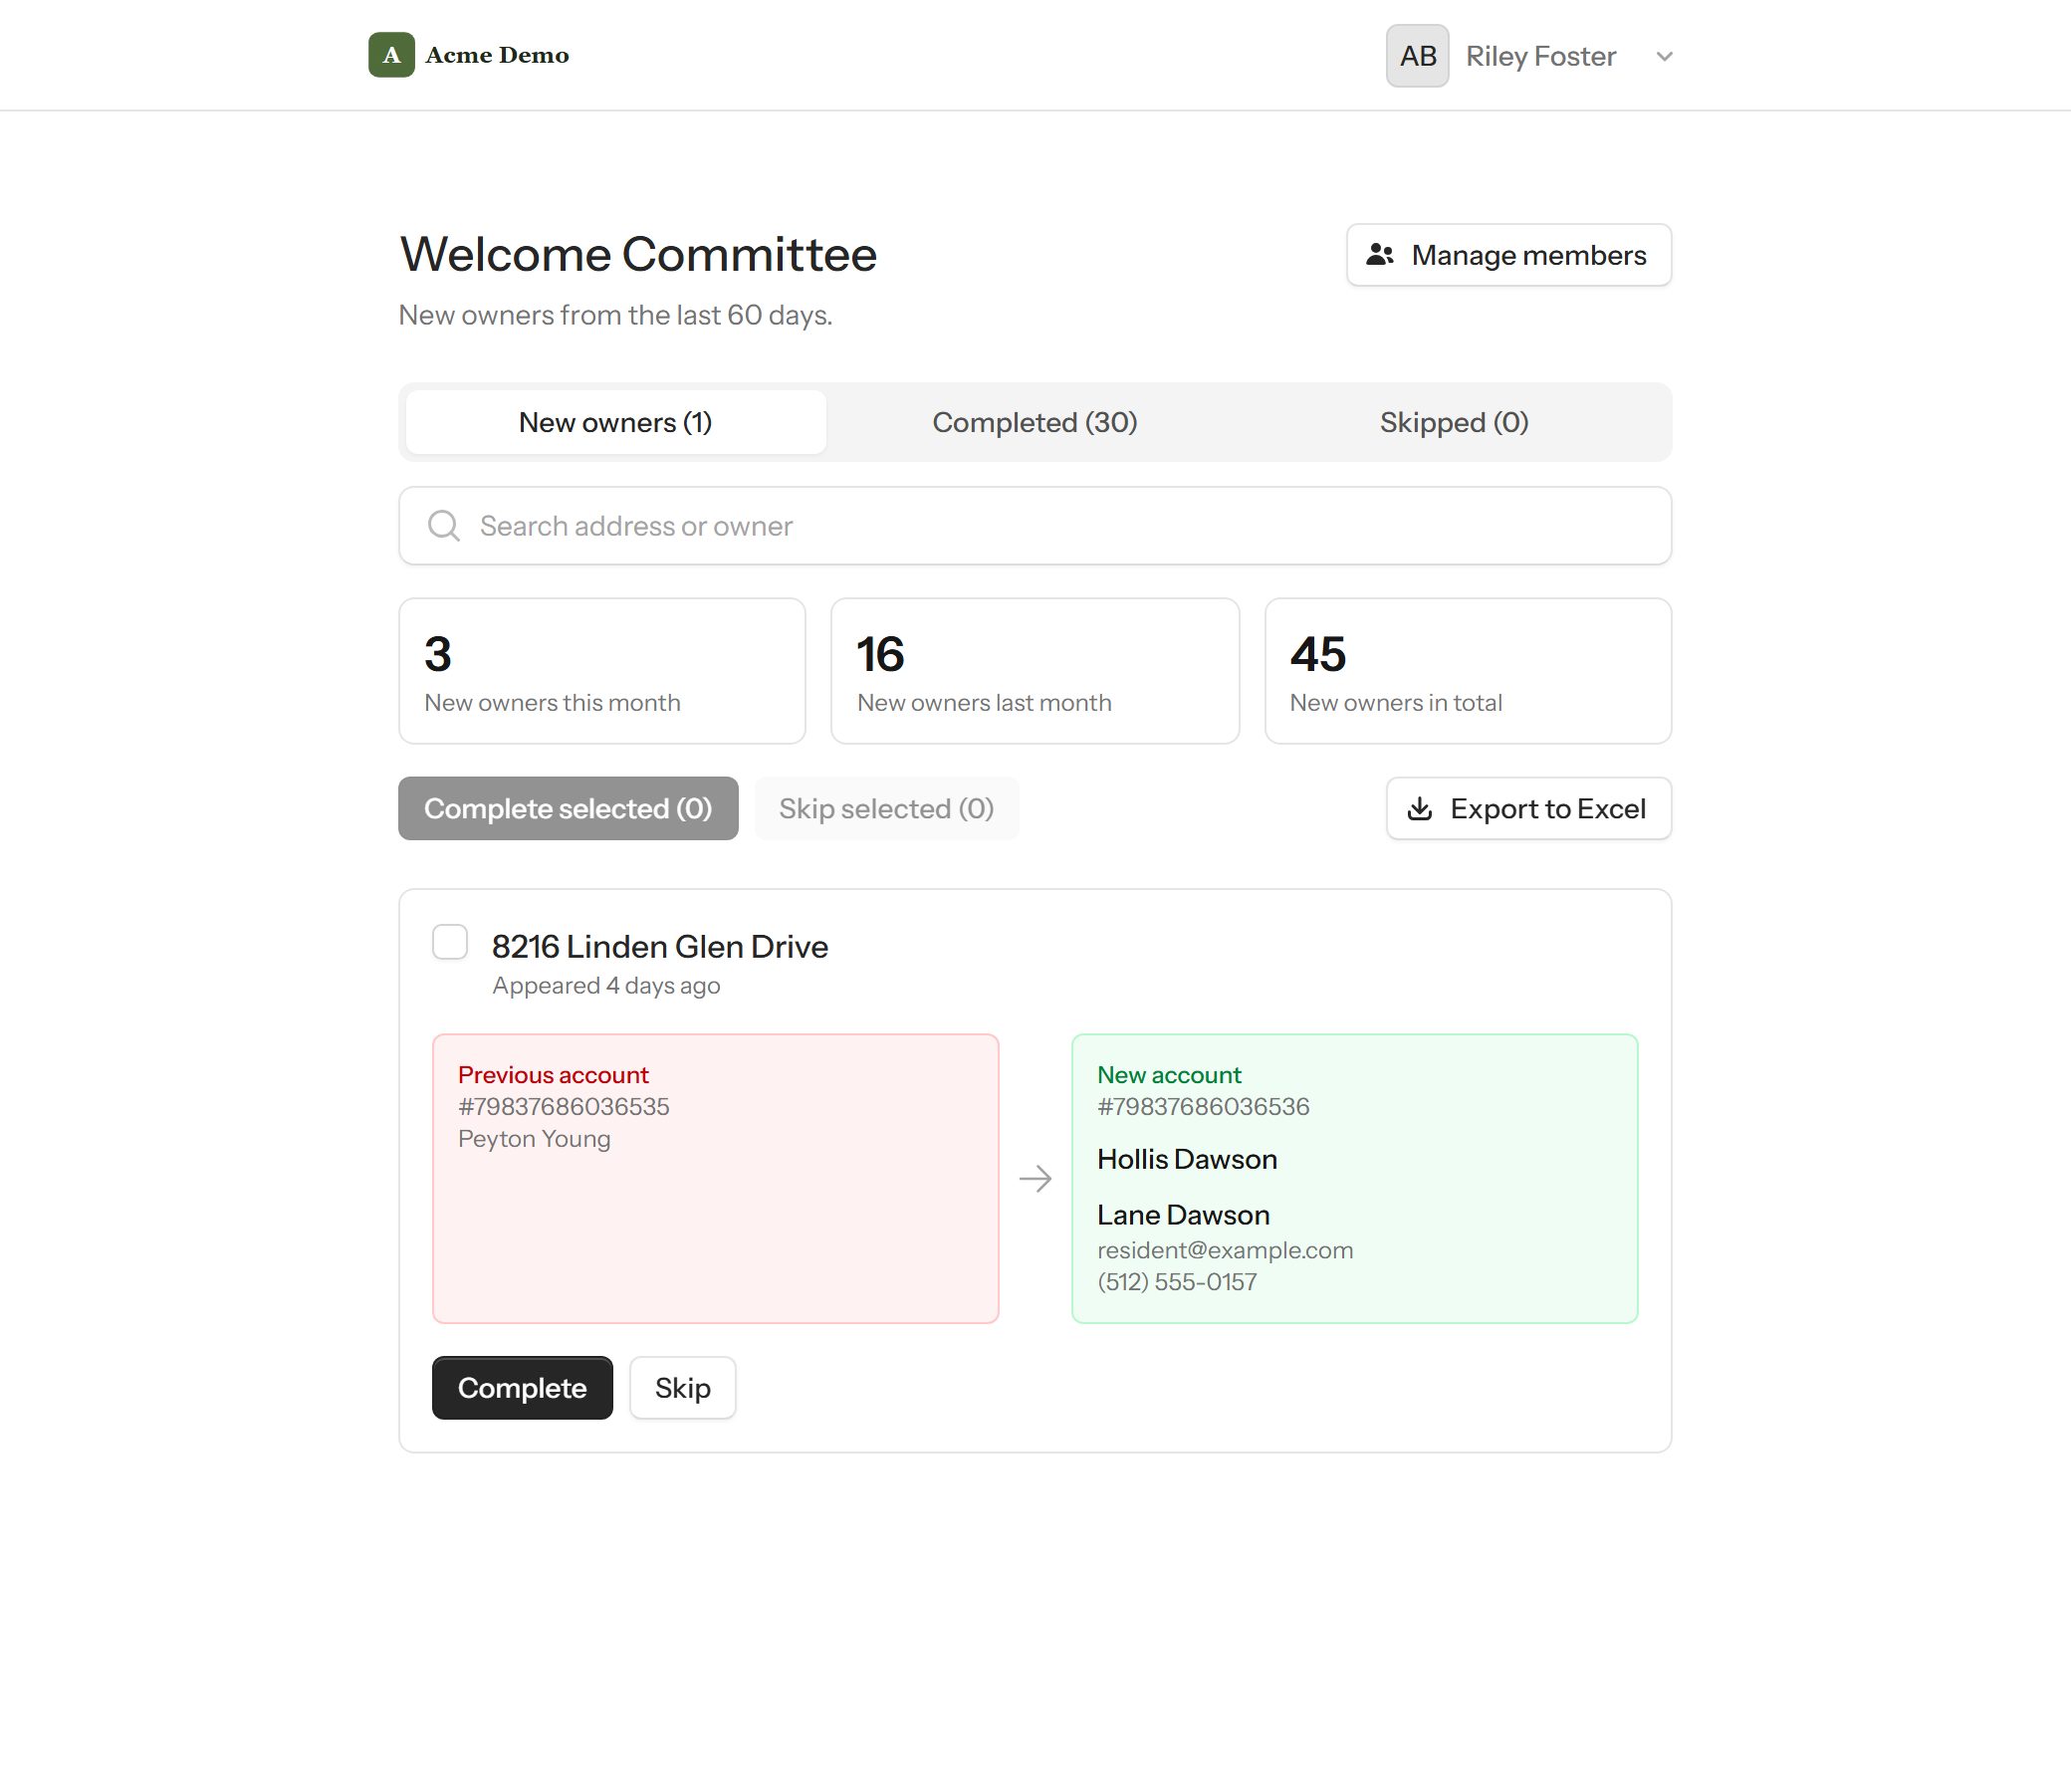This screenshot has height=1792, width=2071.
Task: Export the list to Excel
Action: (1528, 808)
